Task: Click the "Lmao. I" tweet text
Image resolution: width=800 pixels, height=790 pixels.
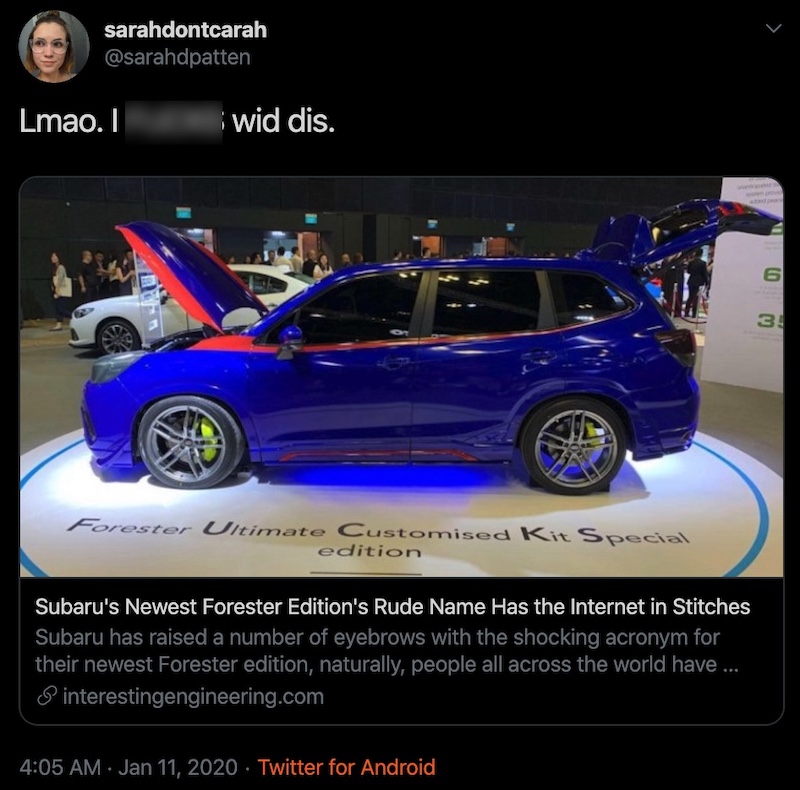Action: coord(69,121)
